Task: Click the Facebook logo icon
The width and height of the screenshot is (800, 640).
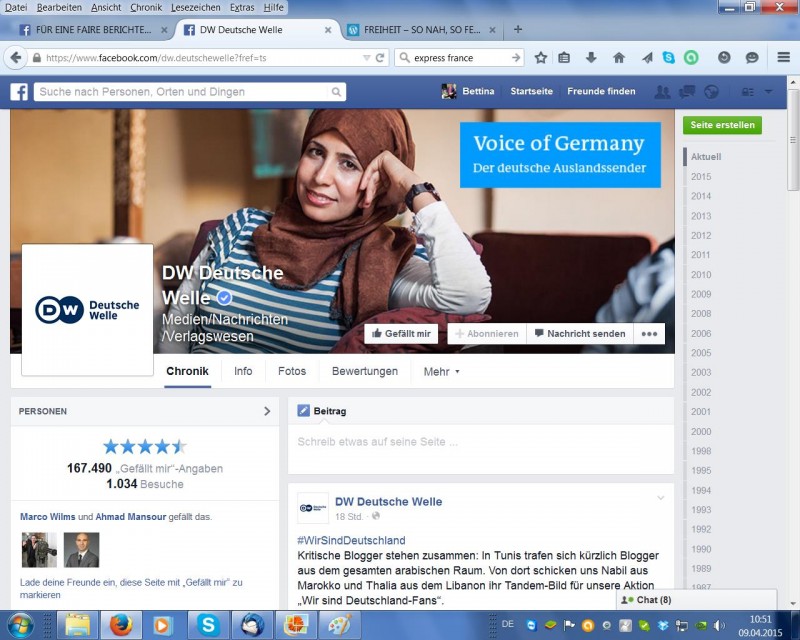Action: 19,92
